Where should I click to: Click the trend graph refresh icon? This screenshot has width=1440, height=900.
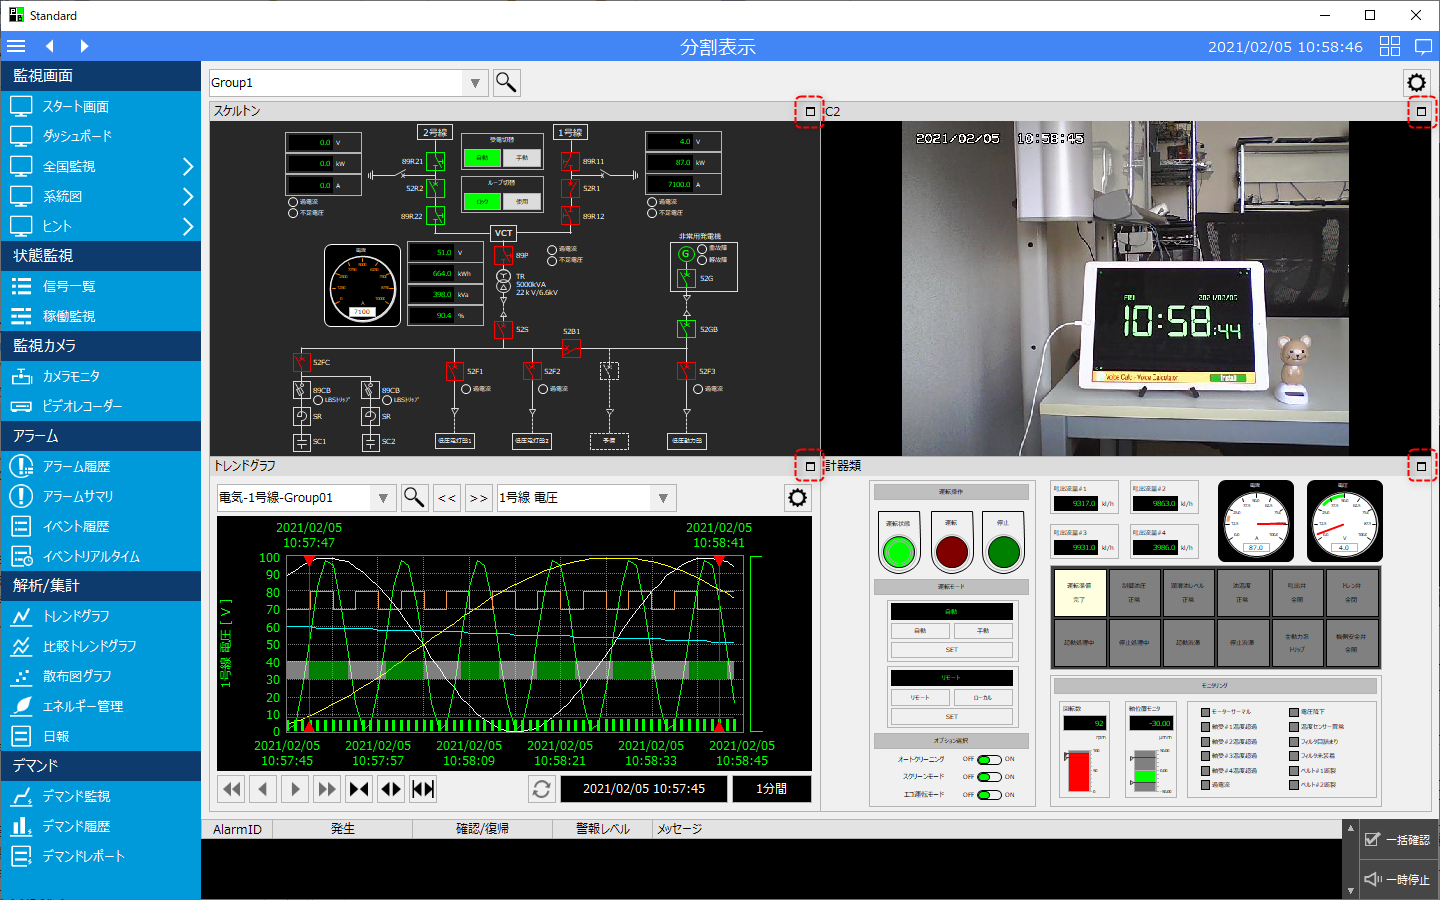541,789
